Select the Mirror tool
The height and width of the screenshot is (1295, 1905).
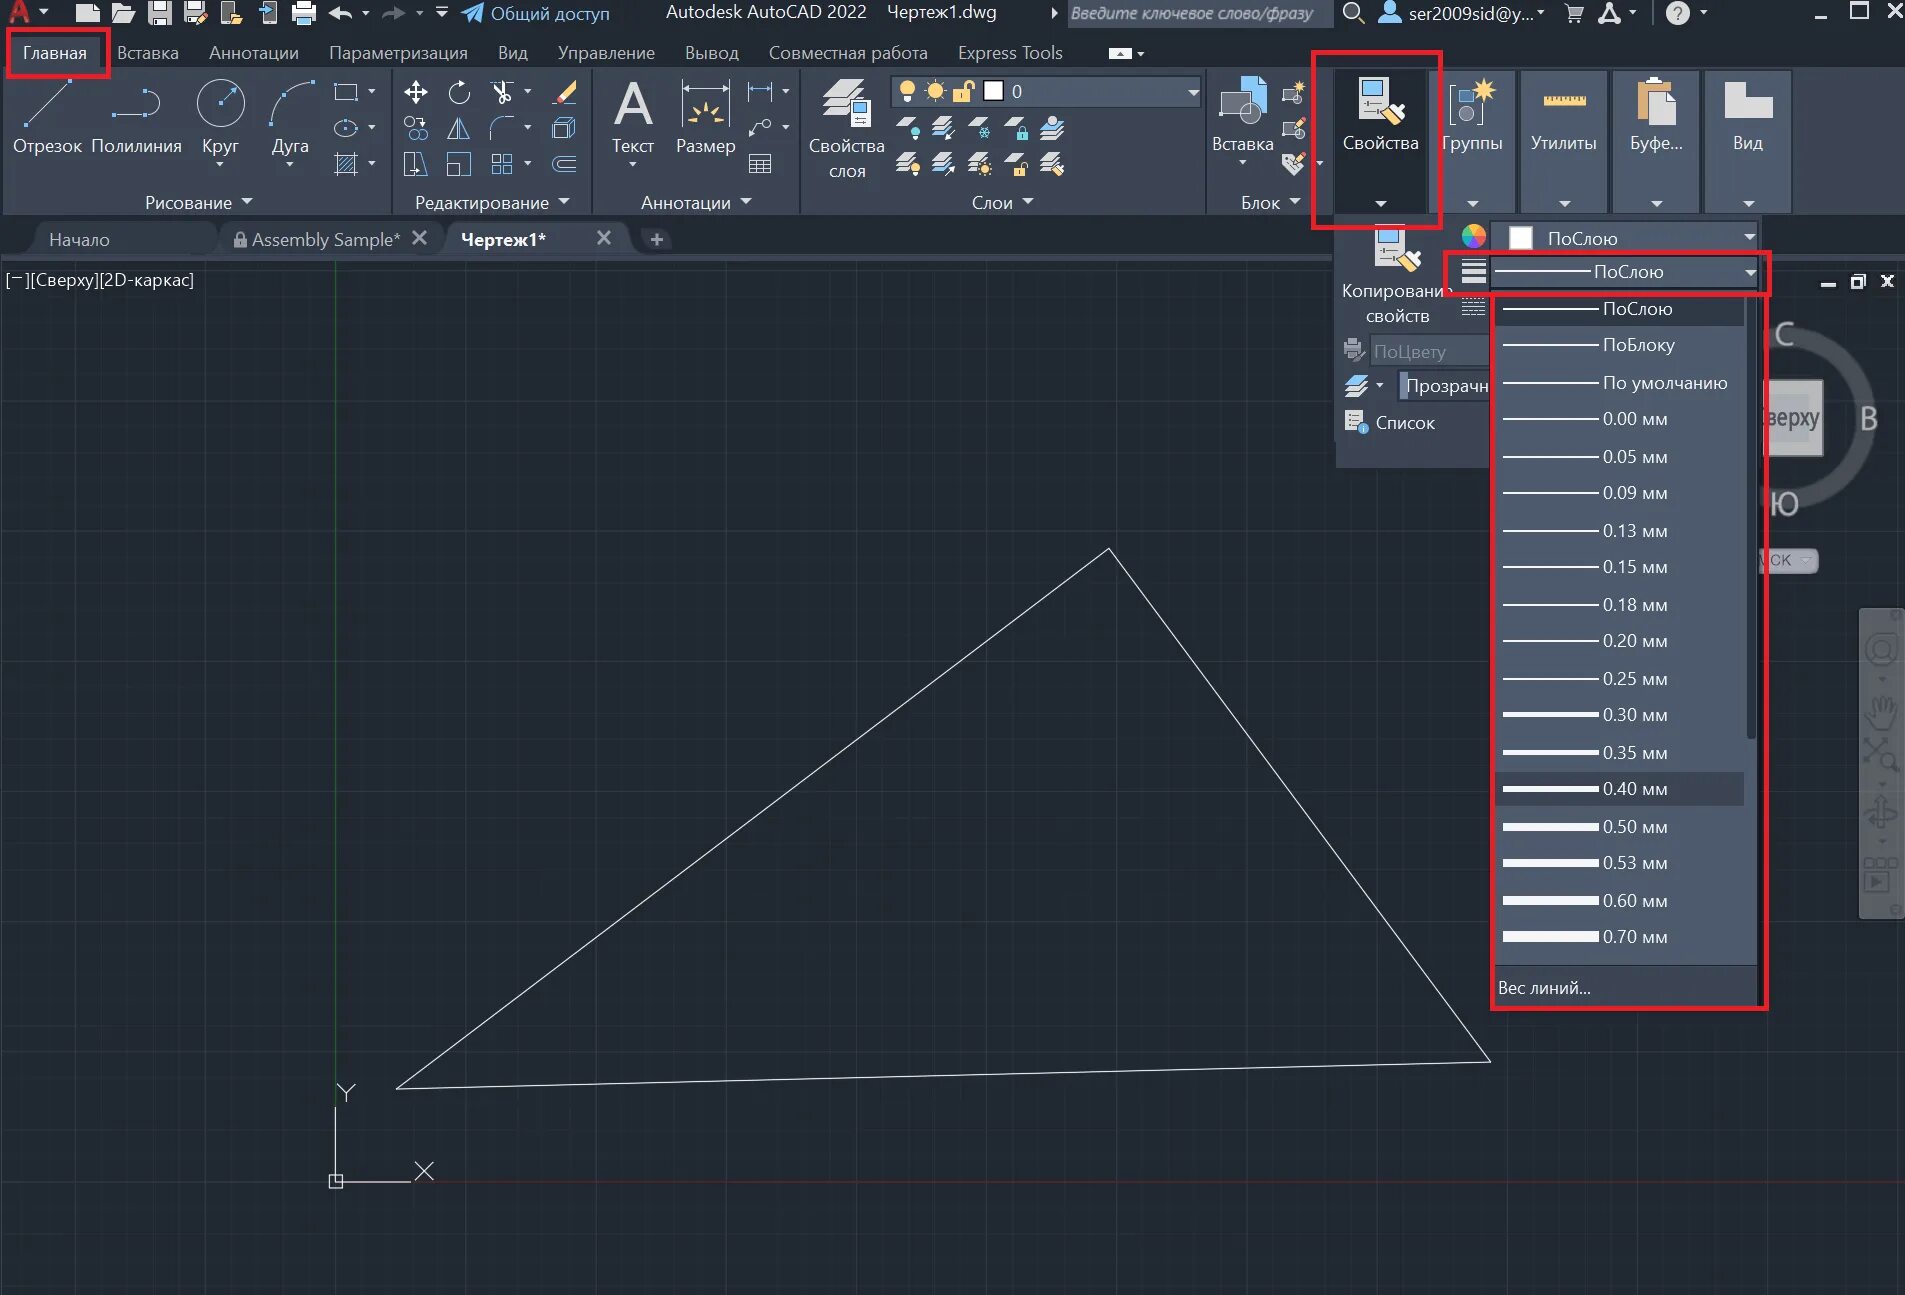459,128
